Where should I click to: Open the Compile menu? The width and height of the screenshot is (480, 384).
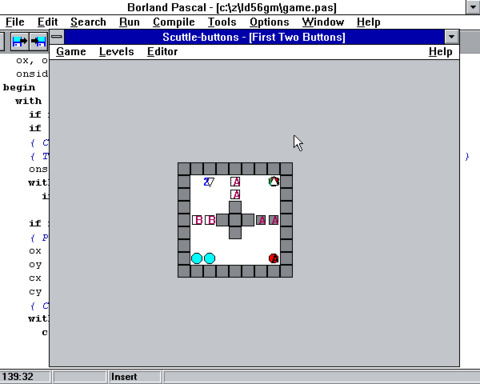click(x=174, y=22)
